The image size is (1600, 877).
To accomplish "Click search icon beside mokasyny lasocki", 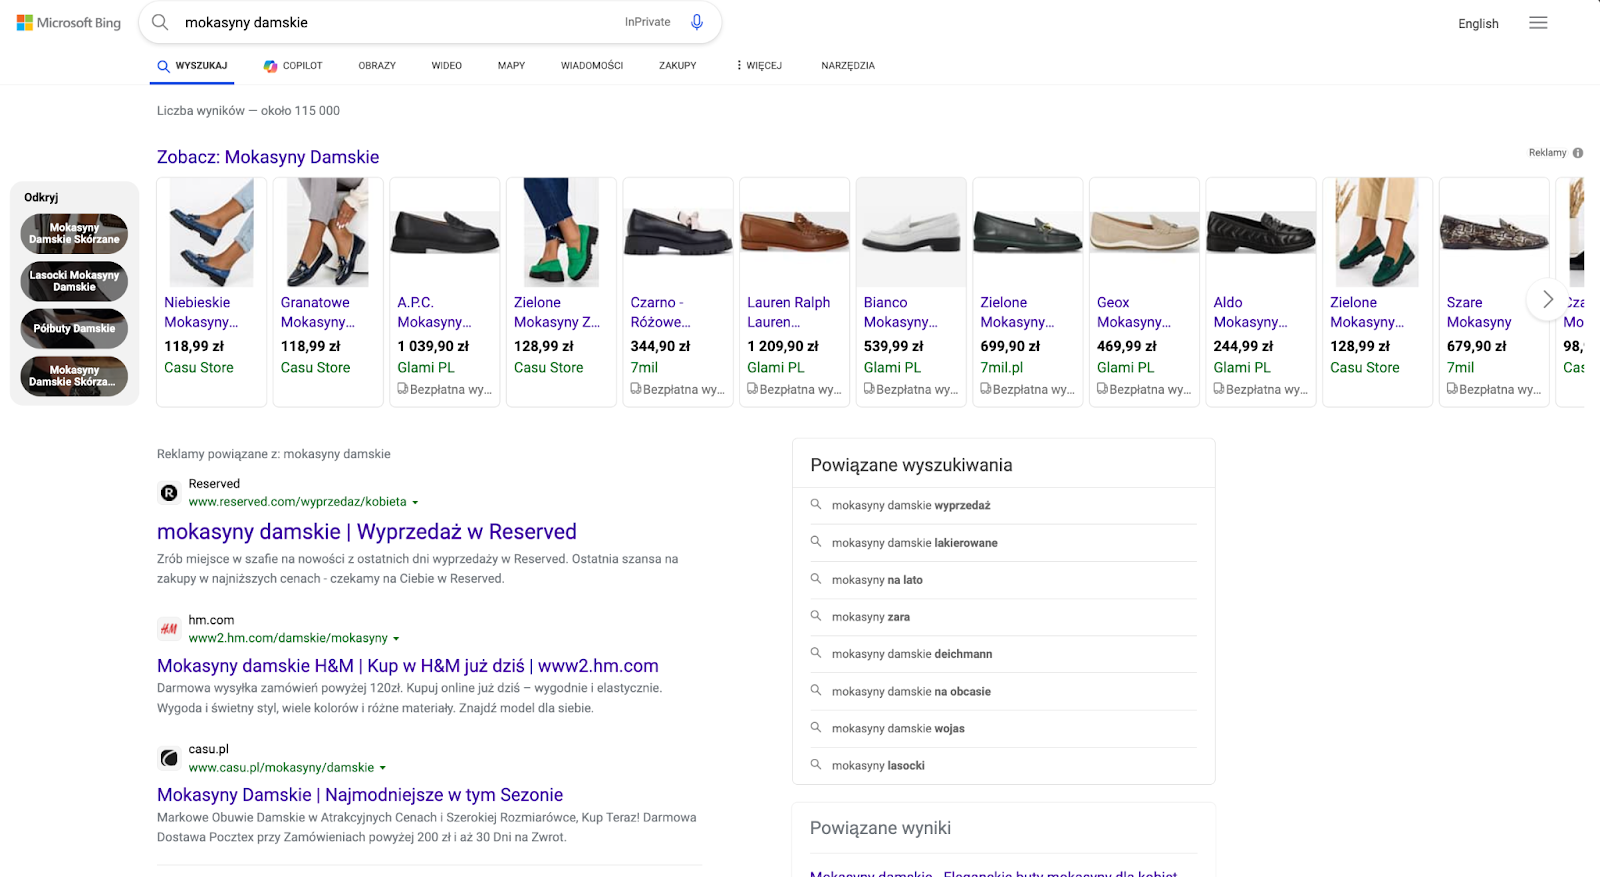I will 816,765.
